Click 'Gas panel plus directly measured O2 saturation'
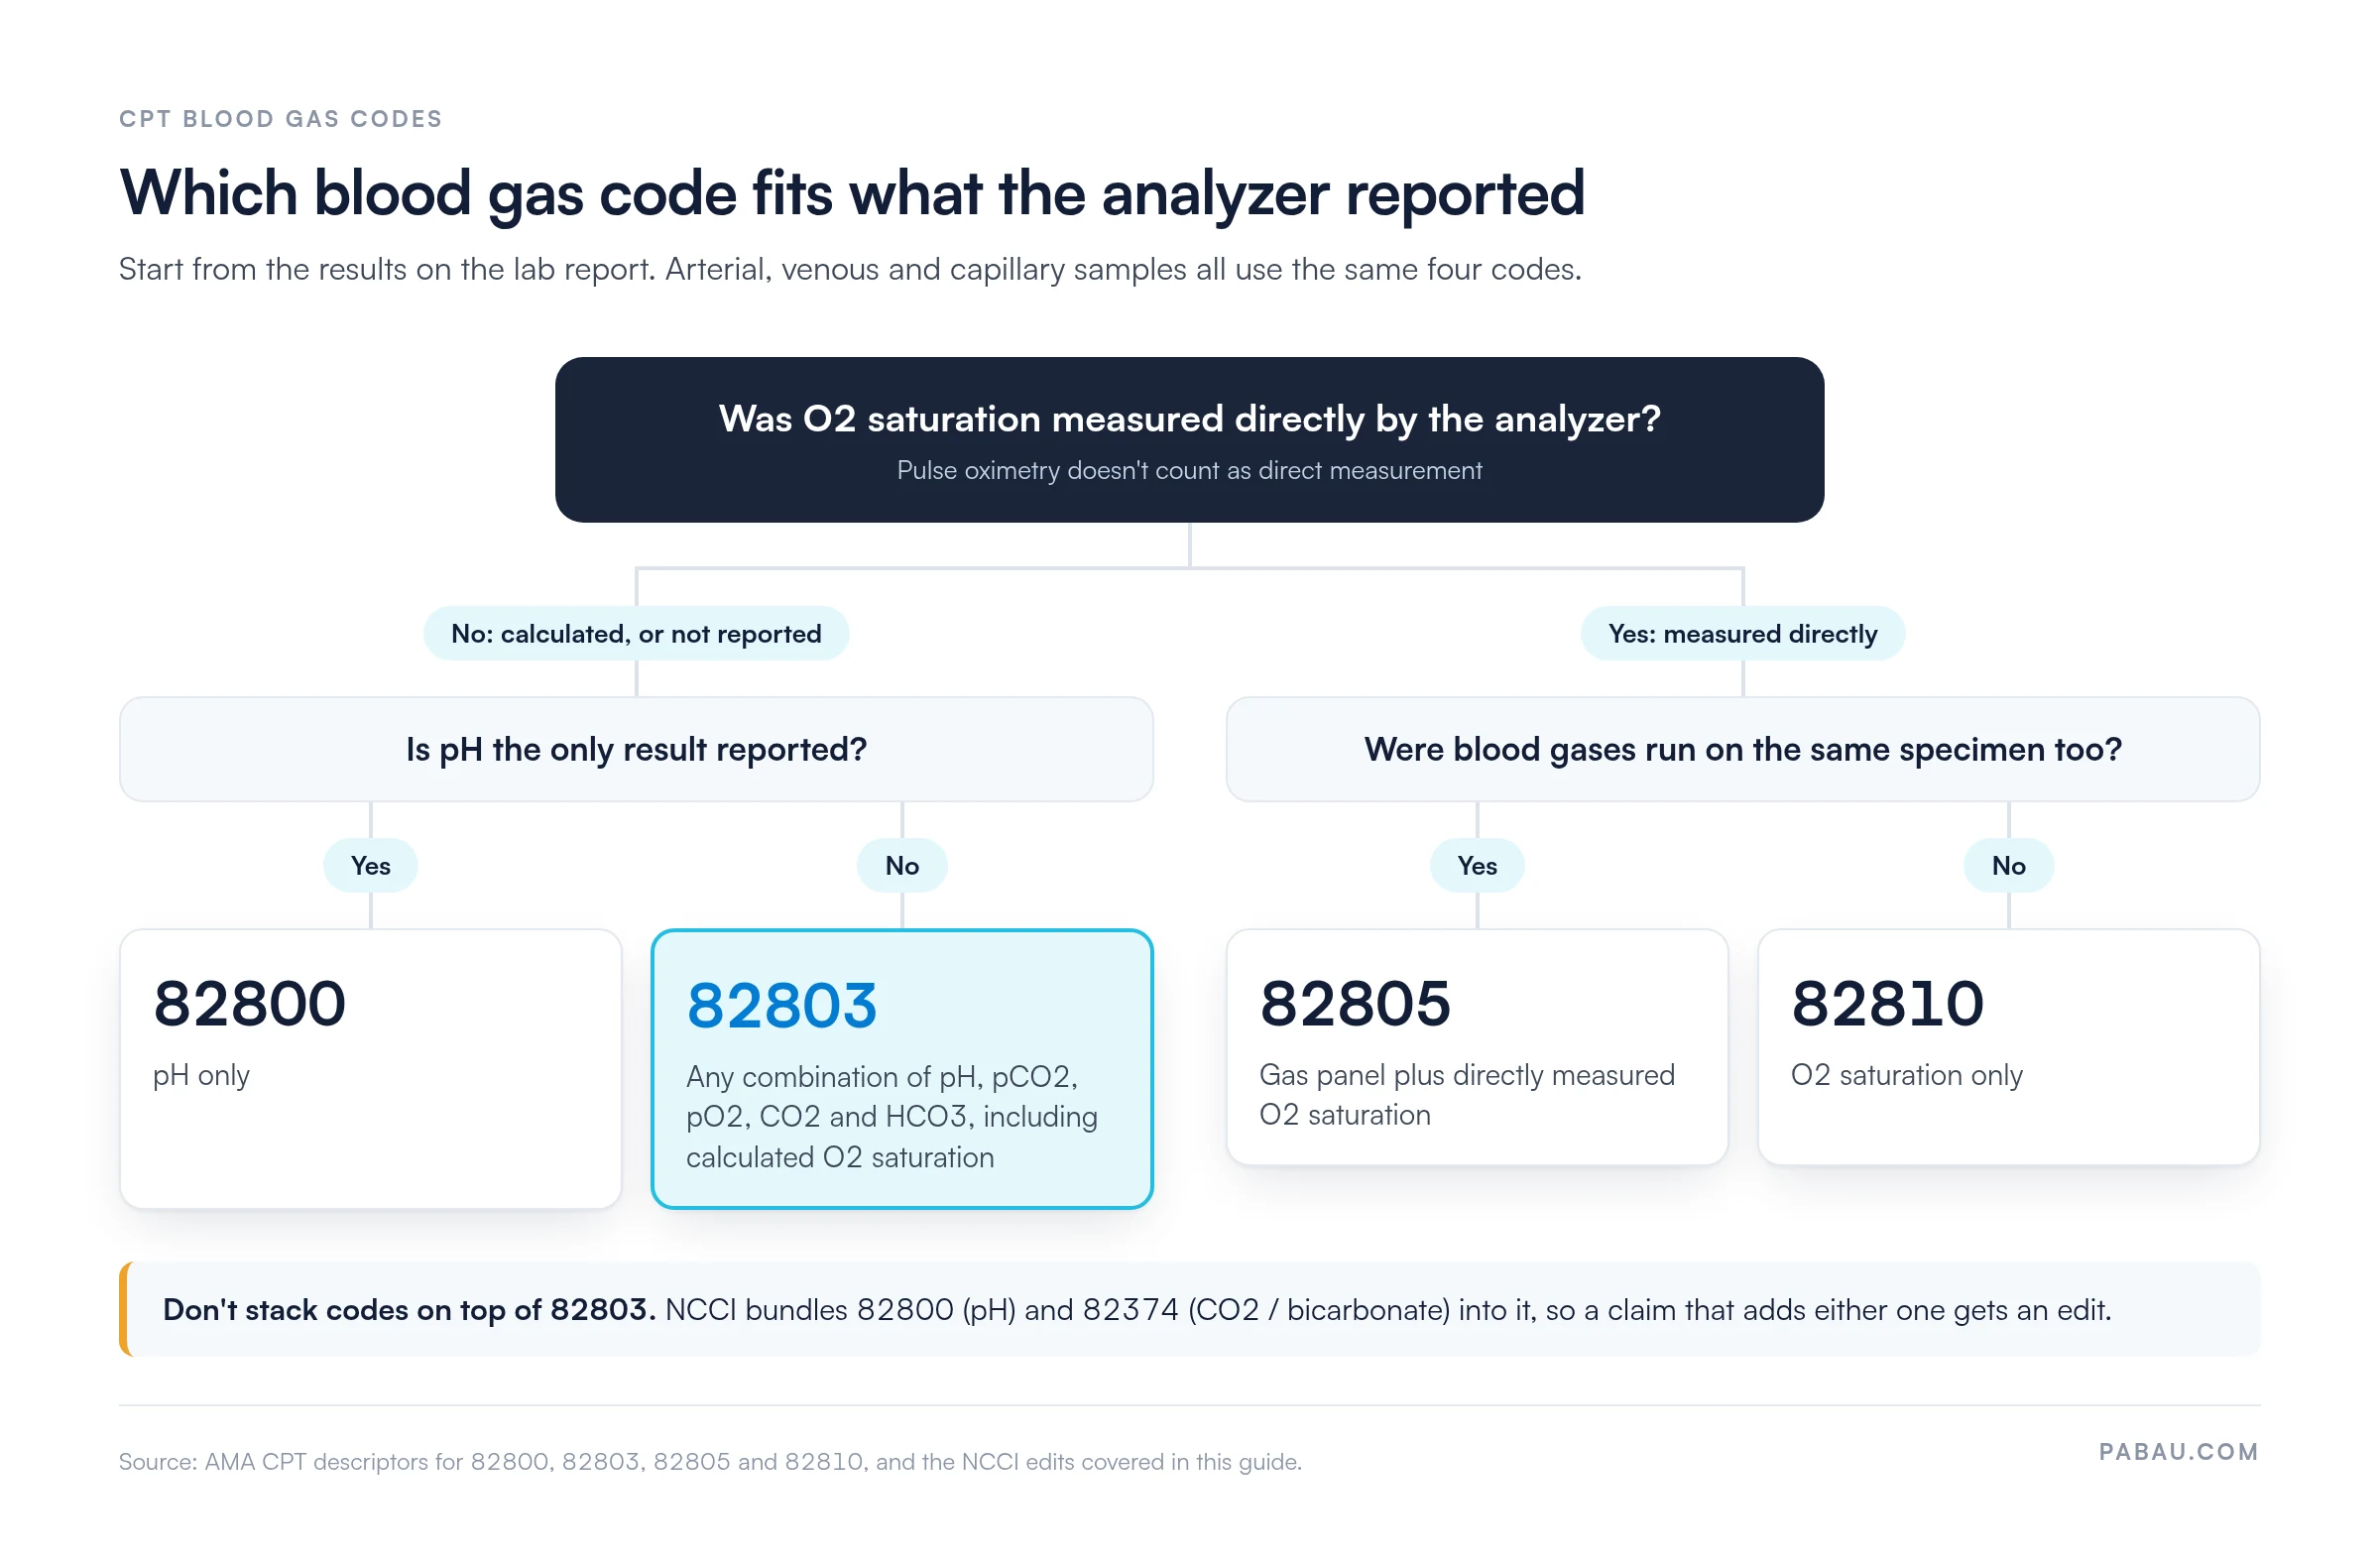 coord(1466,1094)
